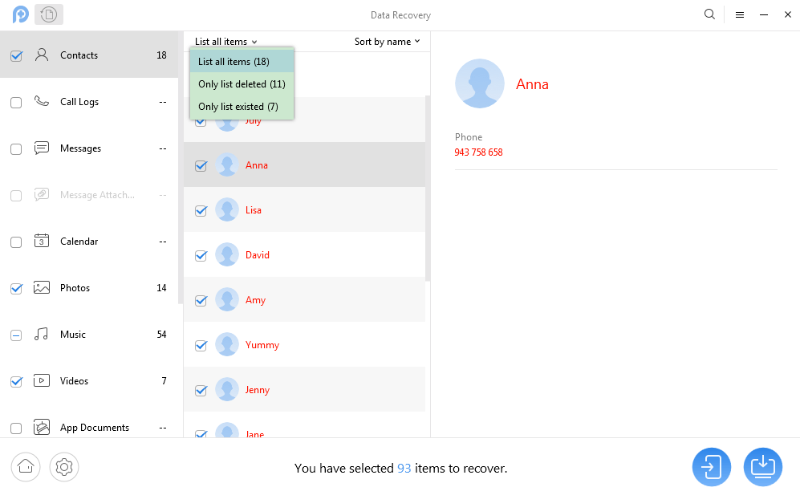This screenshot has width=800, height=494.
Task: Click Amy's contact avatar
Action: point(227,300)
